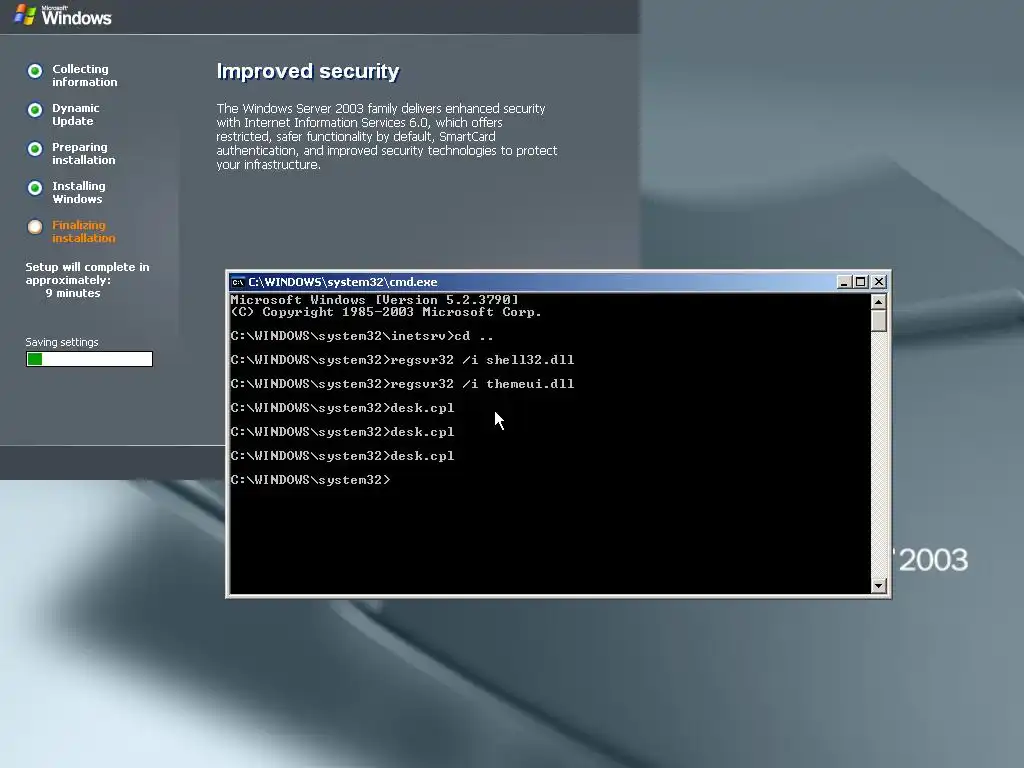The height and width of the screenshot is (768, 1024).
Task: Close the cmd.exe window
Action: click(879, 282)
